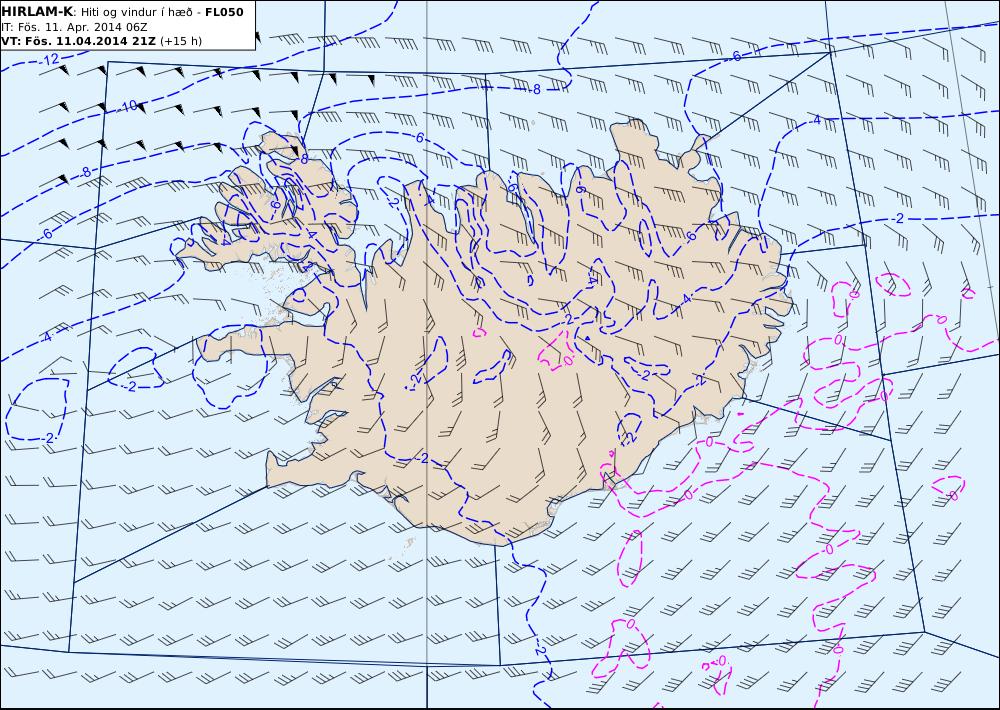This screenshot has width=1000, height=710.
Task: Click the VT: Fös. 11.04.2014 21Z line
Action: tap(79, 41)
